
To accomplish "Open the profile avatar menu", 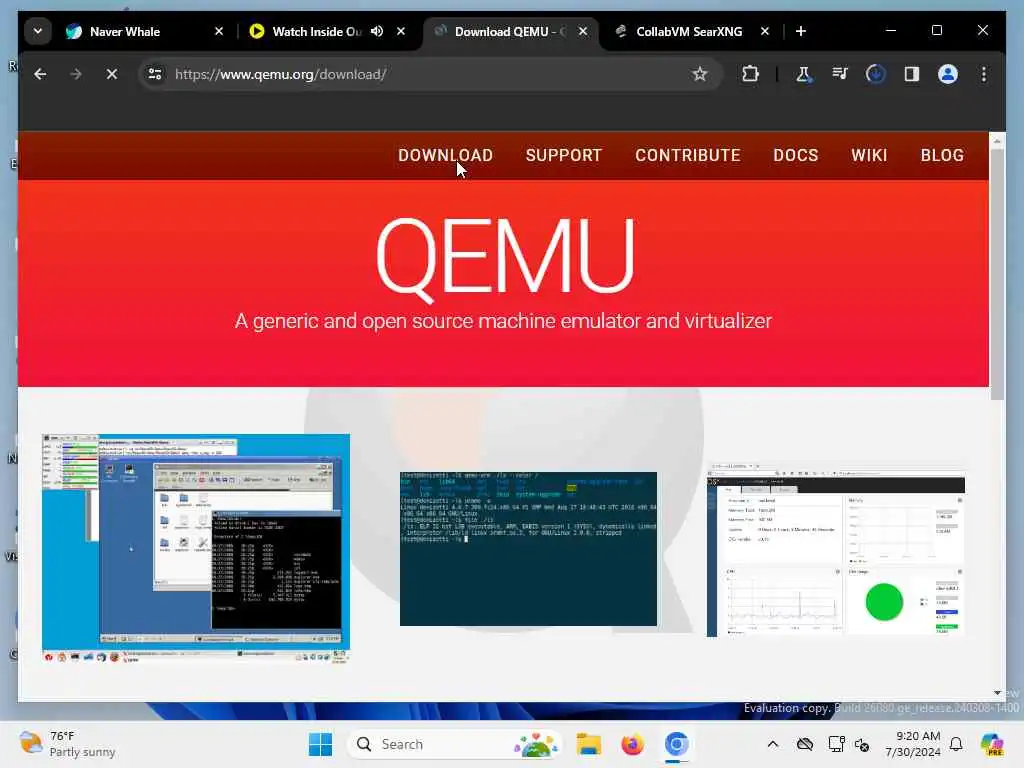I will (x=948, y=74).
